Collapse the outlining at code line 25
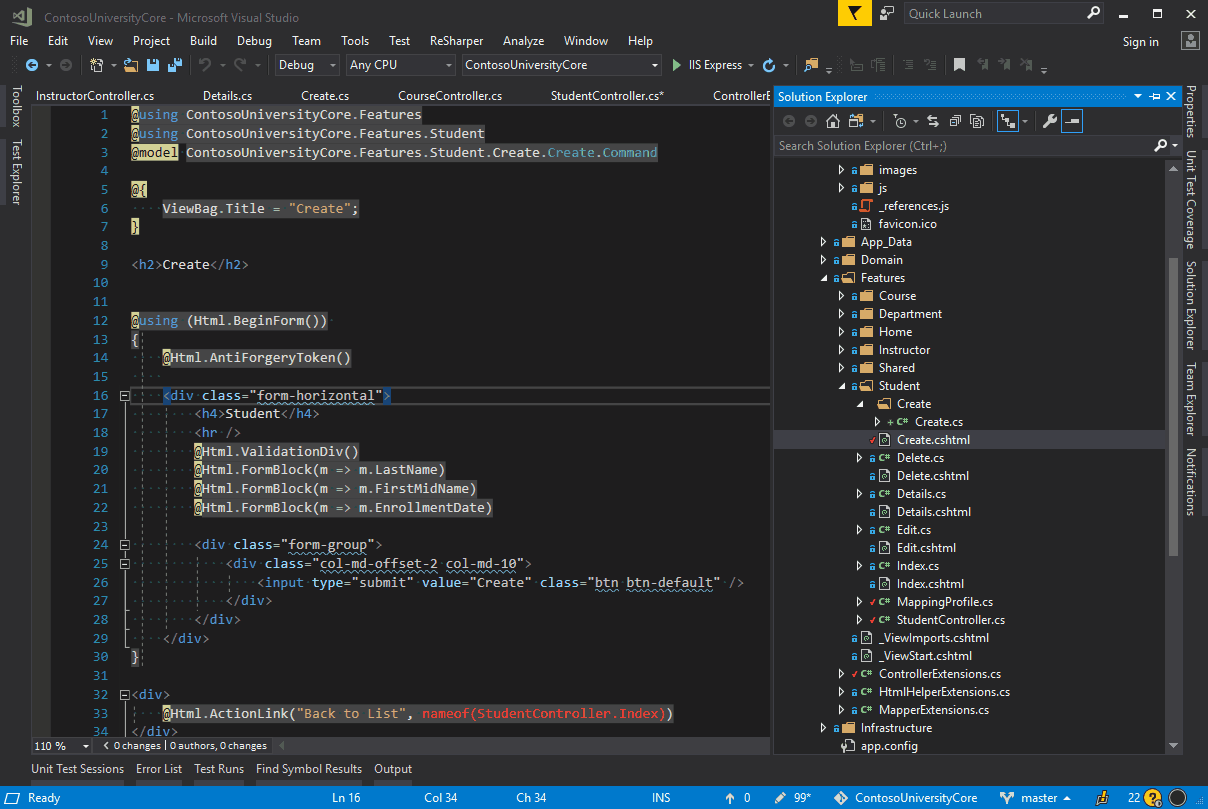 [x=125, y=564]
